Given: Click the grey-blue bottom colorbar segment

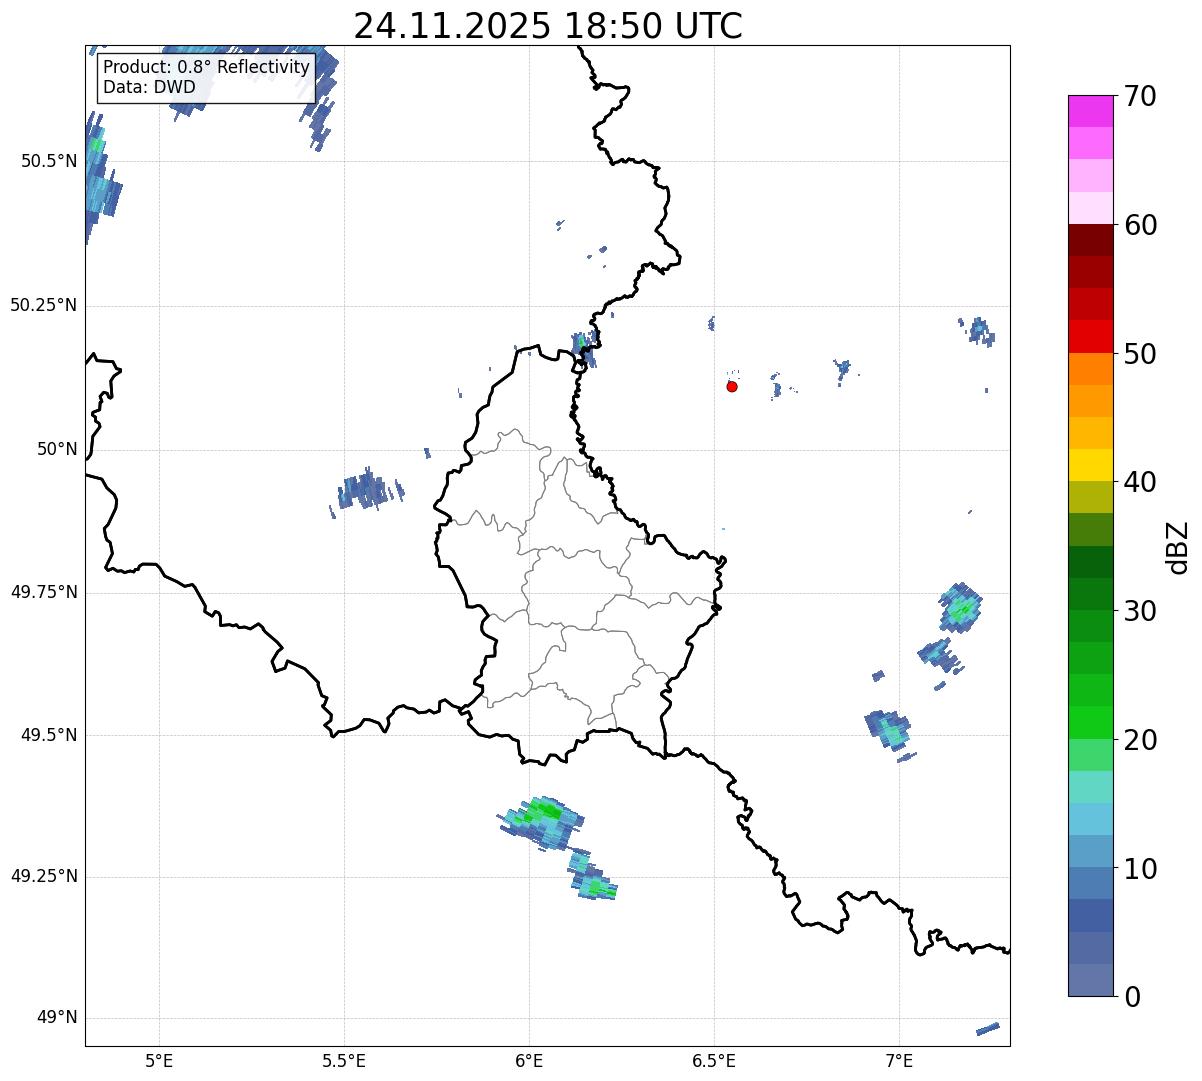Looking at the screenshot, I should click(1090, 980).
